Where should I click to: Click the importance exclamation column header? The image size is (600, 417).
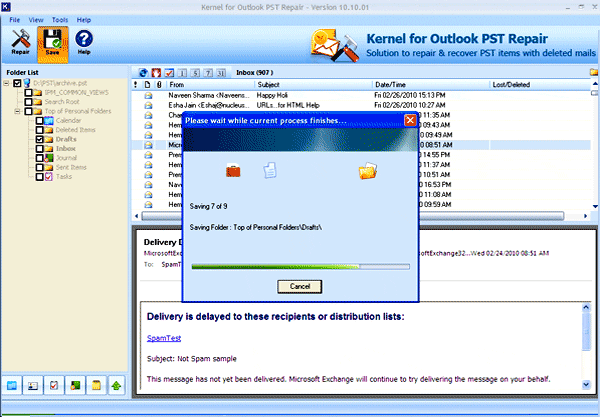click(135, 85)
